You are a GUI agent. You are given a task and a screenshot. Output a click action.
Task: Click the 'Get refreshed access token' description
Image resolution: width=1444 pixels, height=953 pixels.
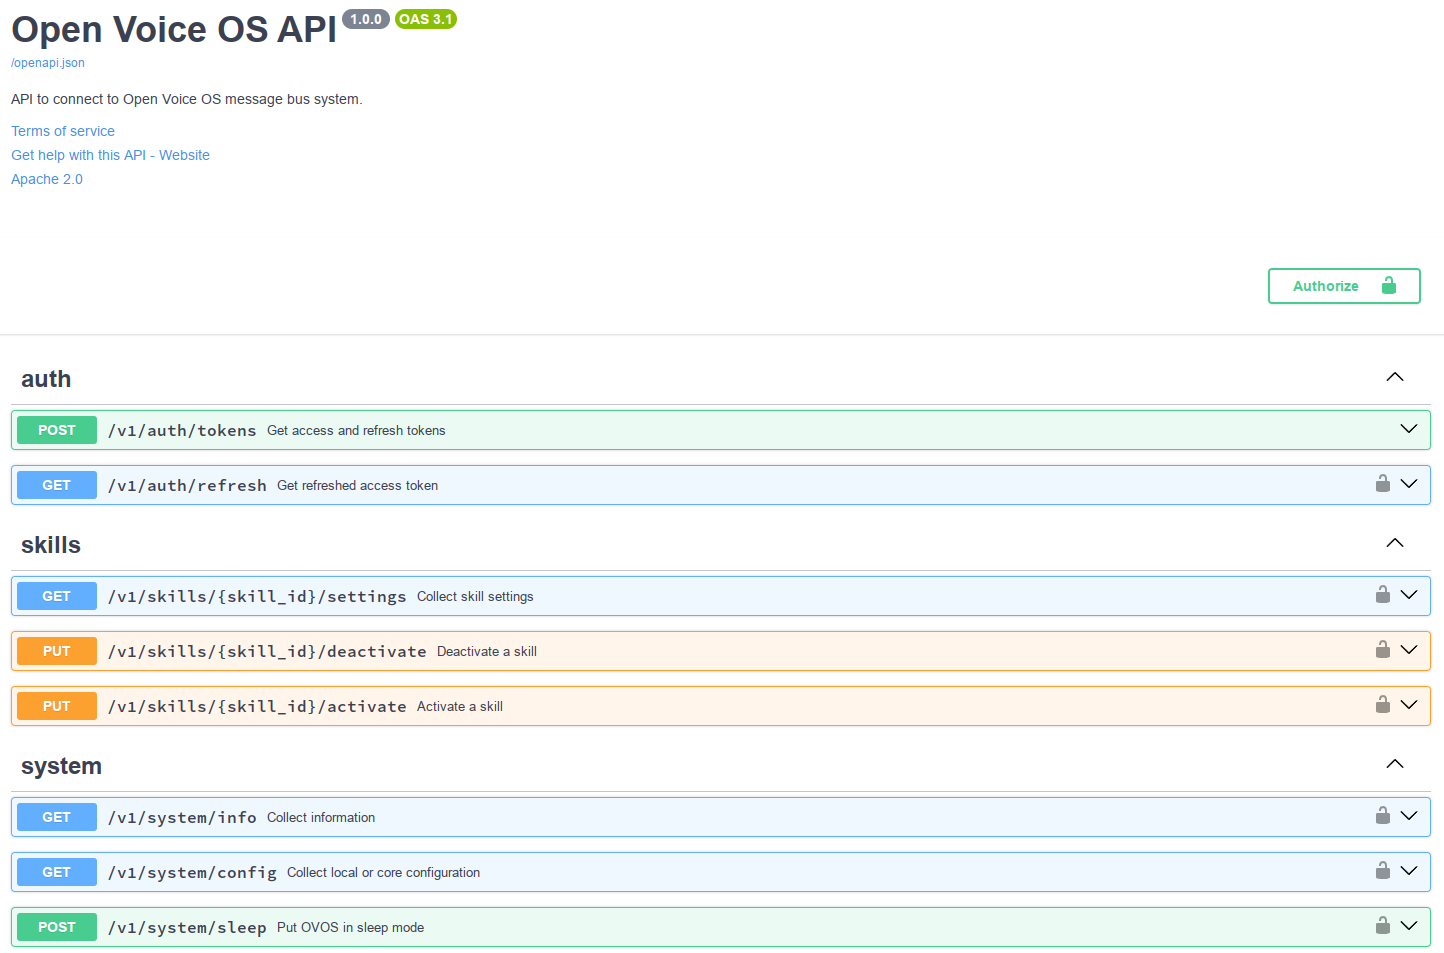point(357,485)
